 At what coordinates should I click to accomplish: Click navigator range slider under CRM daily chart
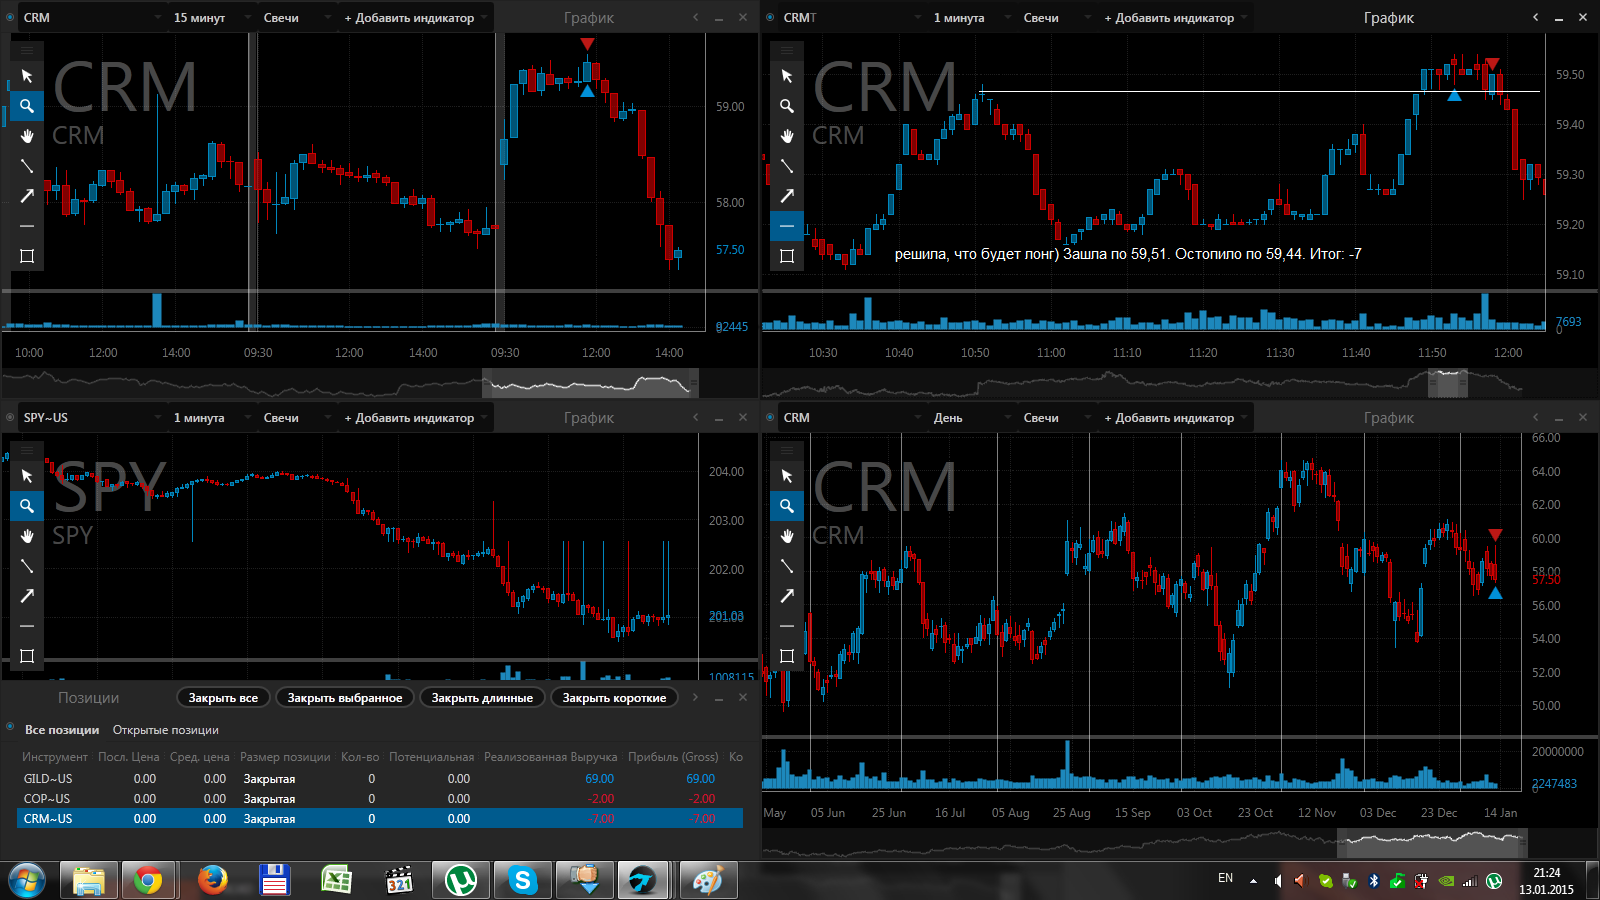click(x=1432, y=842)
